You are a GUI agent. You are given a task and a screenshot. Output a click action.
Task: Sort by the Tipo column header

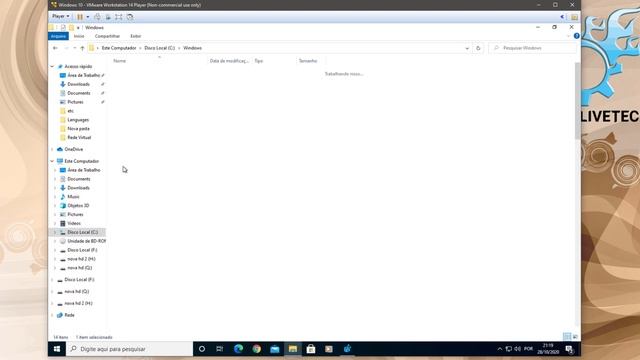(x=274, y=61)
